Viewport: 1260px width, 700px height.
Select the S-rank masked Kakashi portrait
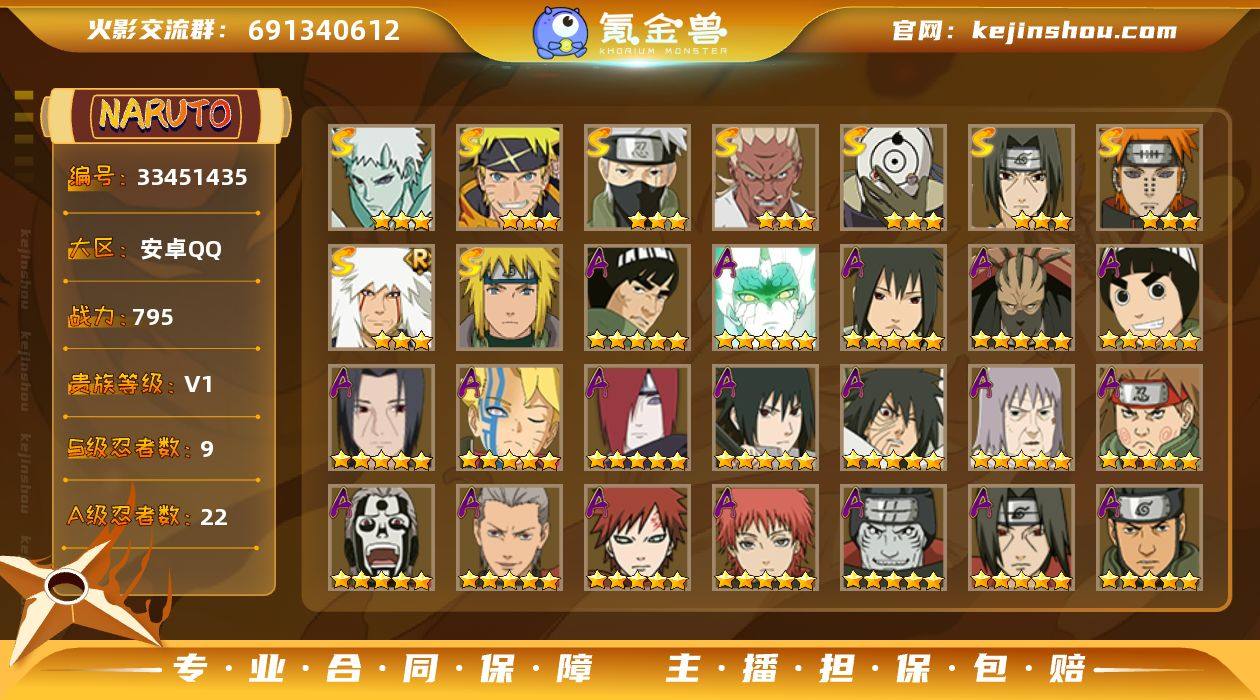[637, 177]
